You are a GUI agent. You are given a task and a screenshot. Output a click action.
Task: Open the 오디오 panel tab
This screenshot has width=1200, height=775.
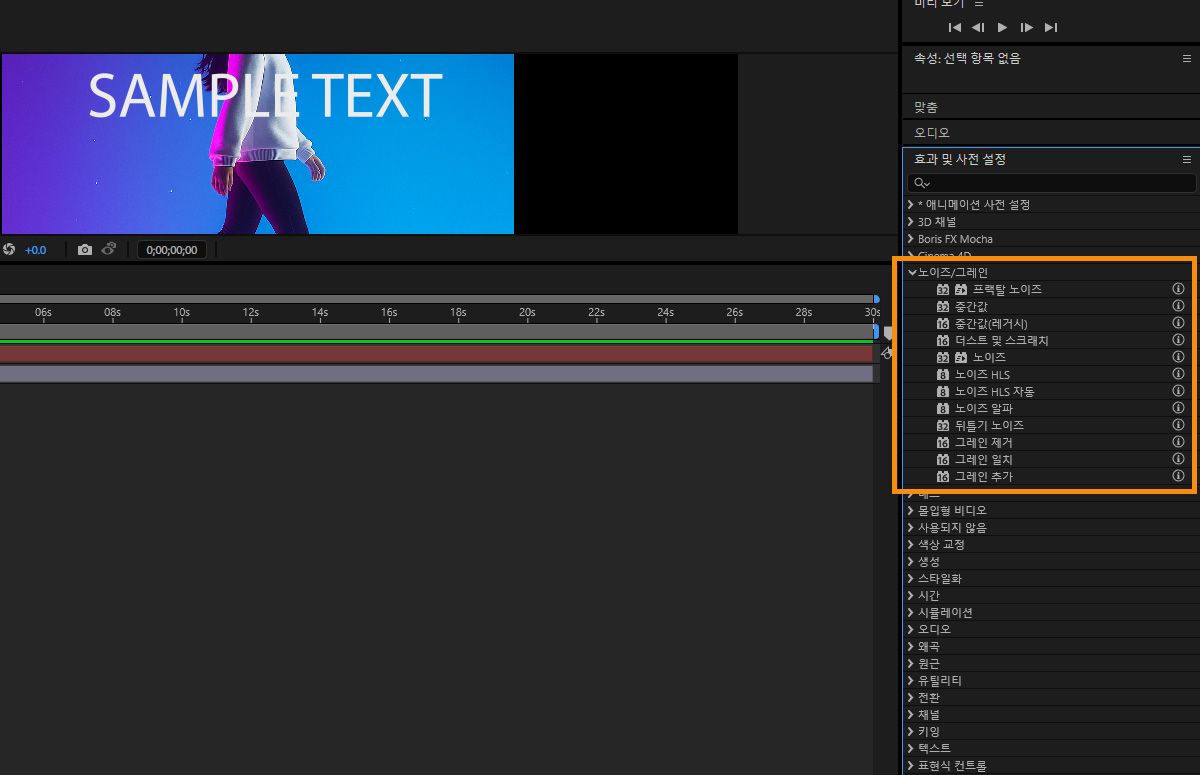click(x=932, y=133)
